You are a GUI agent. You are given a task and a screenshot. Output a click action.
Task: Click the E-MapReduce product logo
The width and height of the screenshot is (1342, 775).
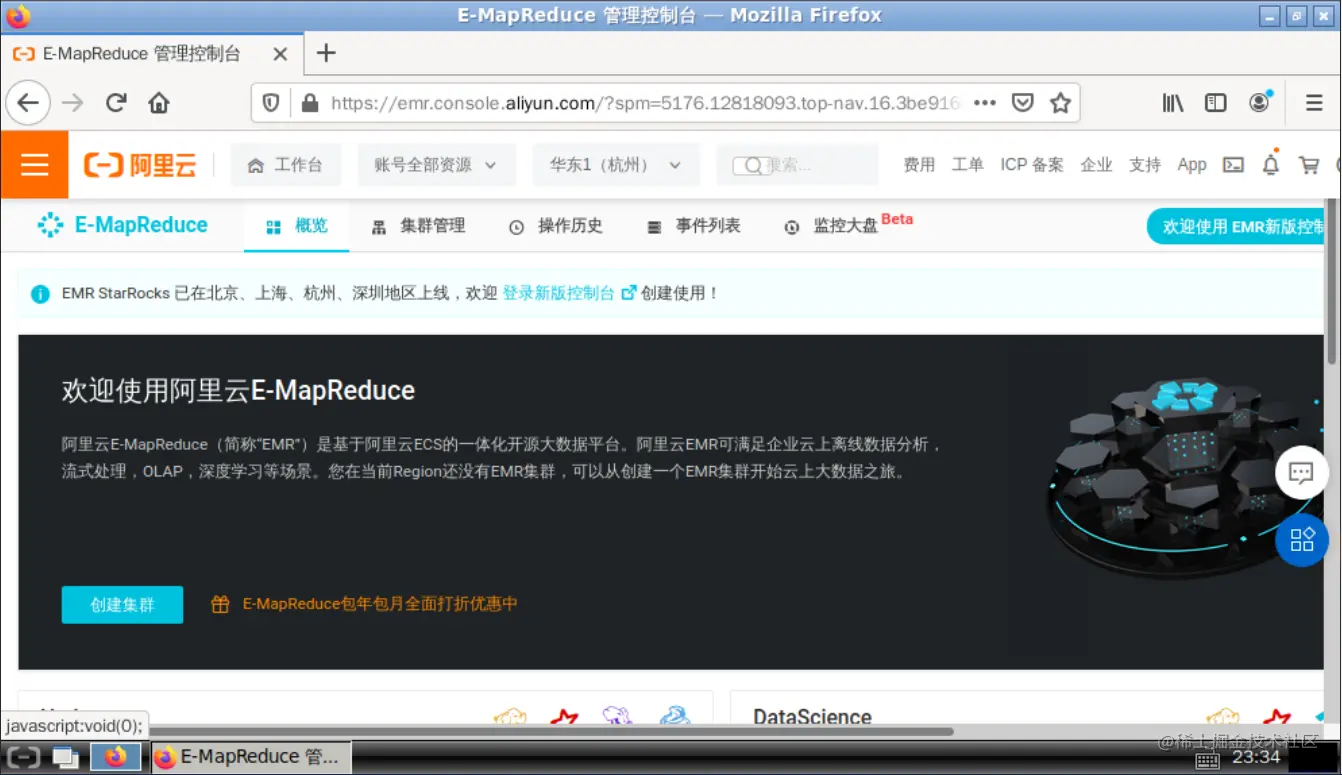[122, 225]
